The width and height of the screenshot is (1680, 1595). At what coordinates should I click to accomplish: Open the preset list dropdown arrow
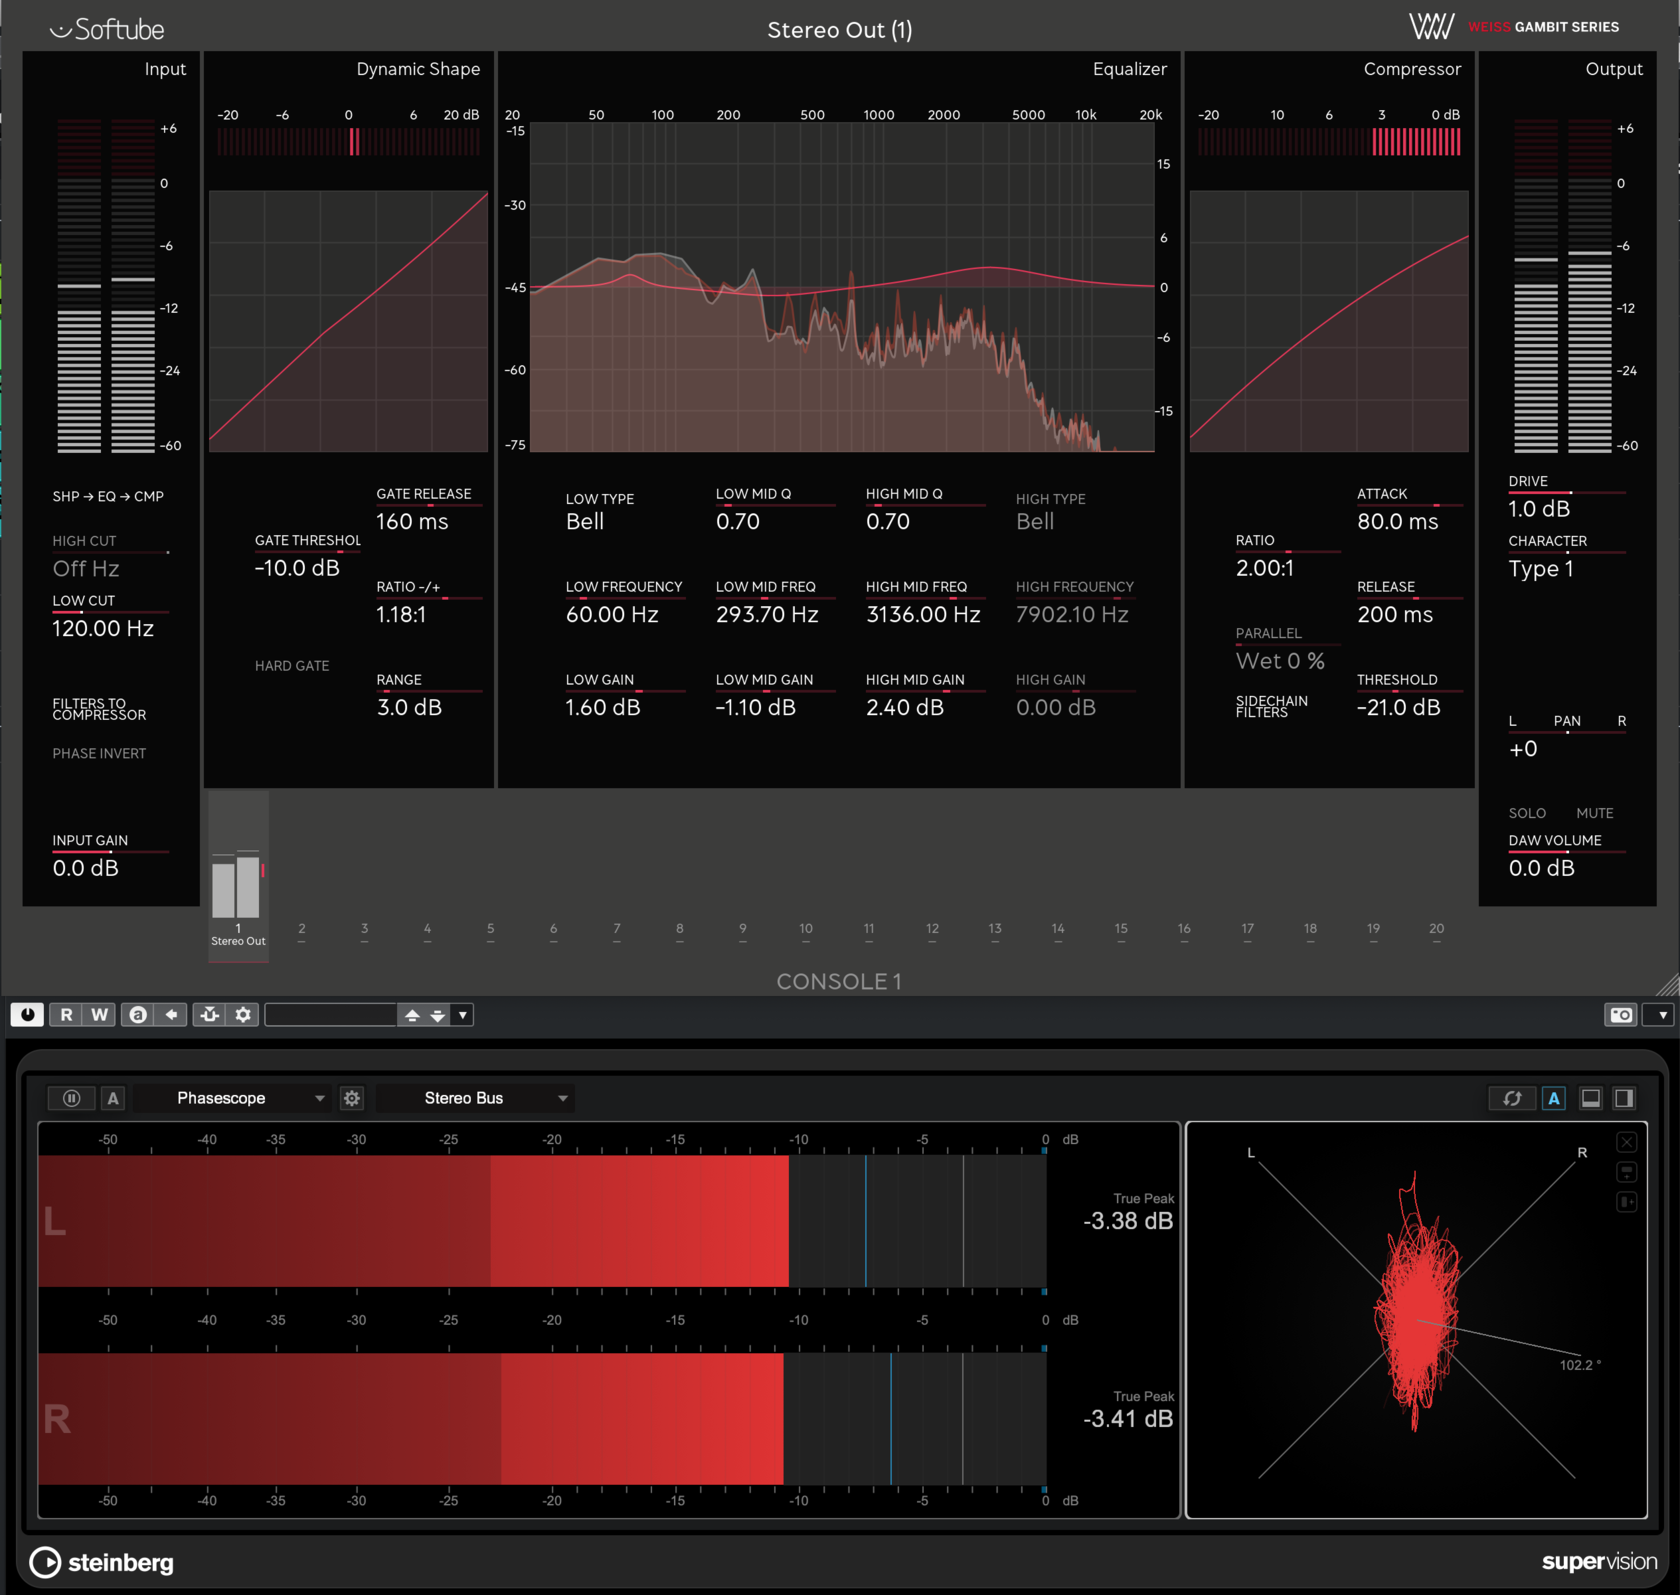point(463,1015)
